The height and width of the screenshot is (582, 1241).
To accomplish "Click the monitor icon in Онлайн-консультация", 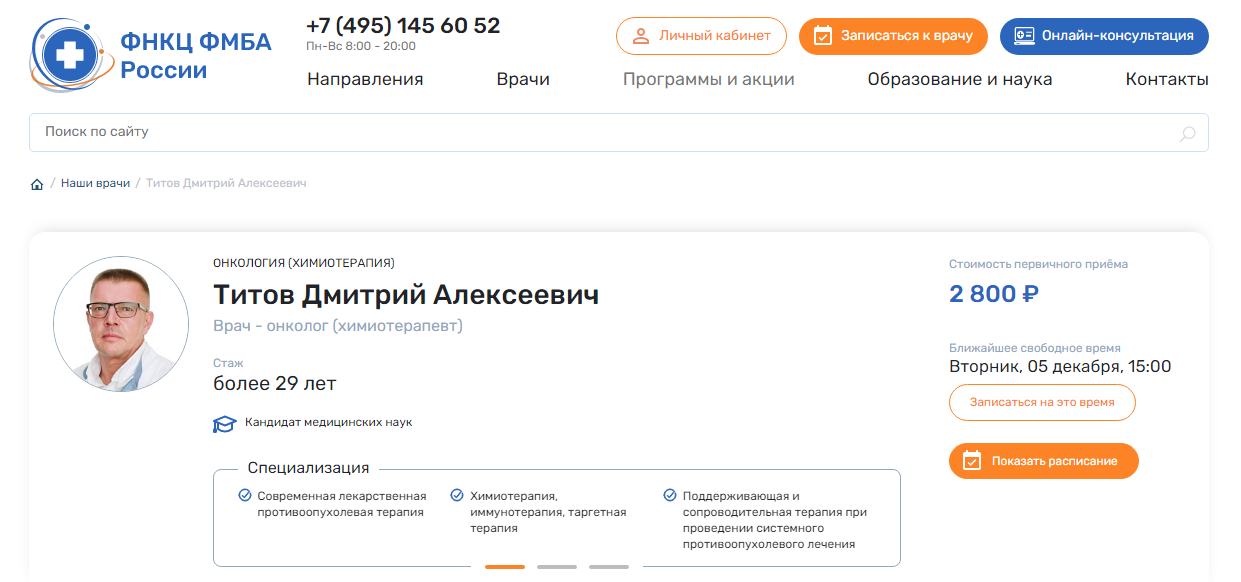I will pos(1024,36).
